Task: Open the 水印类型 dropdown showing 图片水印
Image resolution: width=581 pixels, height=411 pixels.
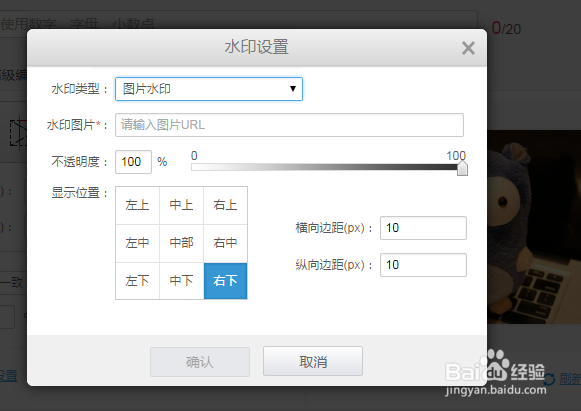Action: (x=209, y=89)
